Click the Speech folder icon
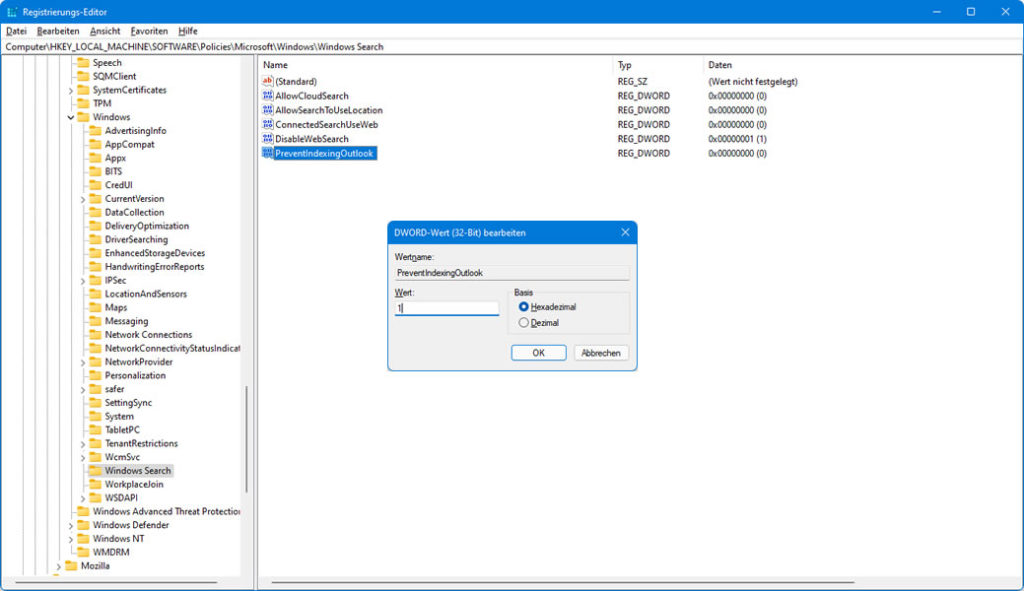 (x=83, y=63)
